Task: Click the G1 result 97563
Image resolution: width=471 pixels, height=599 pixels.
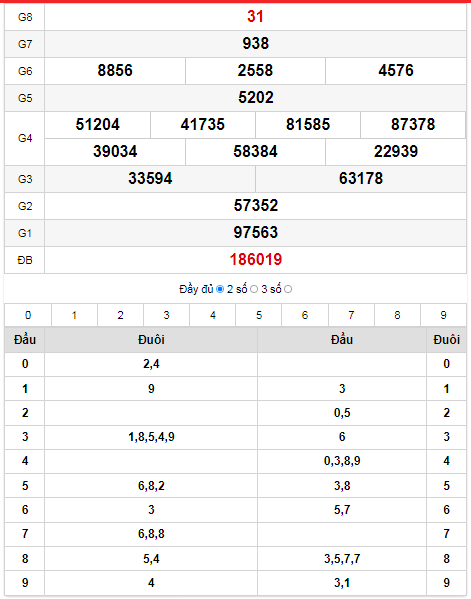Action: pos(256,233)
